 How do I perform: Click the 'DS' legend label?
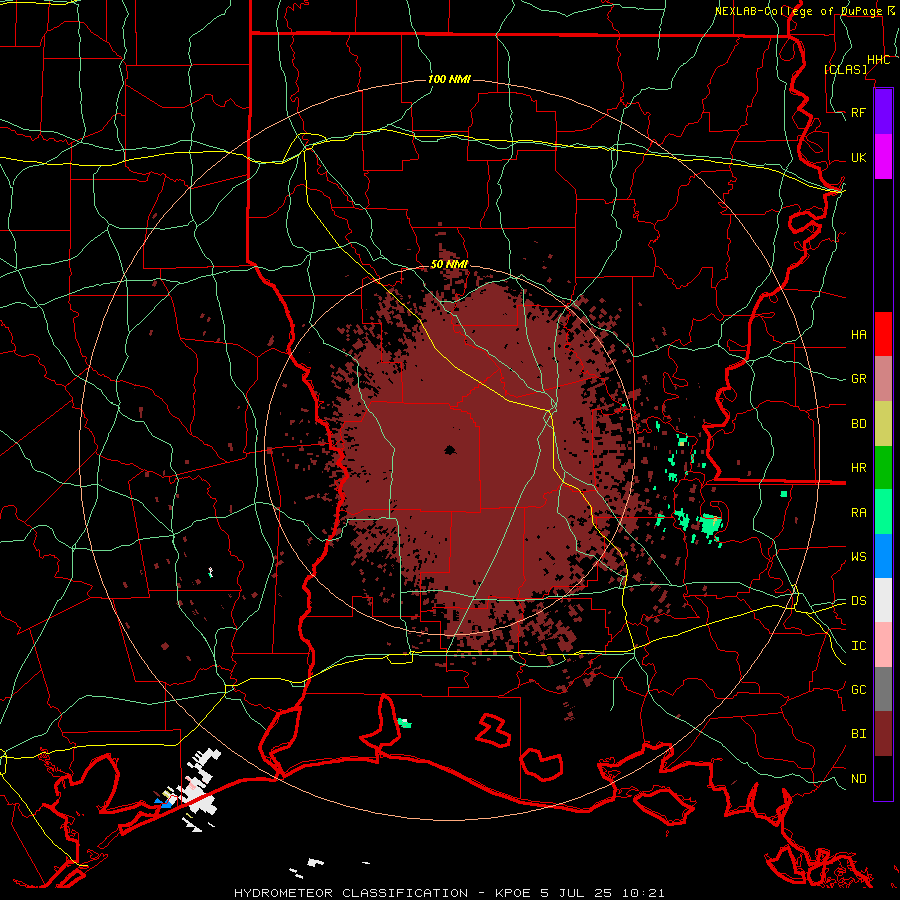(858, 600)
